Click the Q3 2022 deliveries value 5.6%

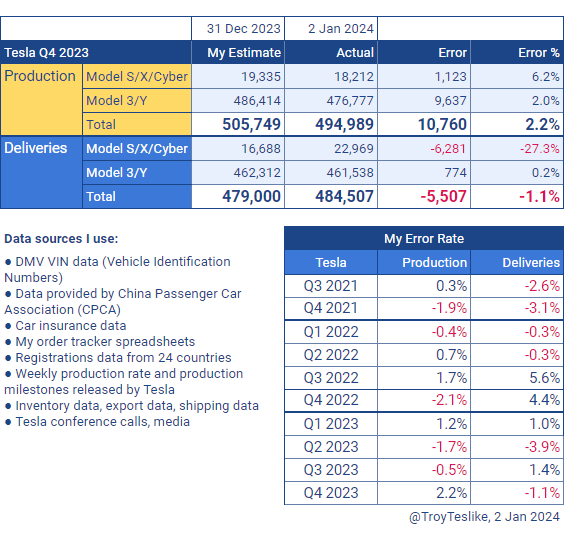coord(517,378)
